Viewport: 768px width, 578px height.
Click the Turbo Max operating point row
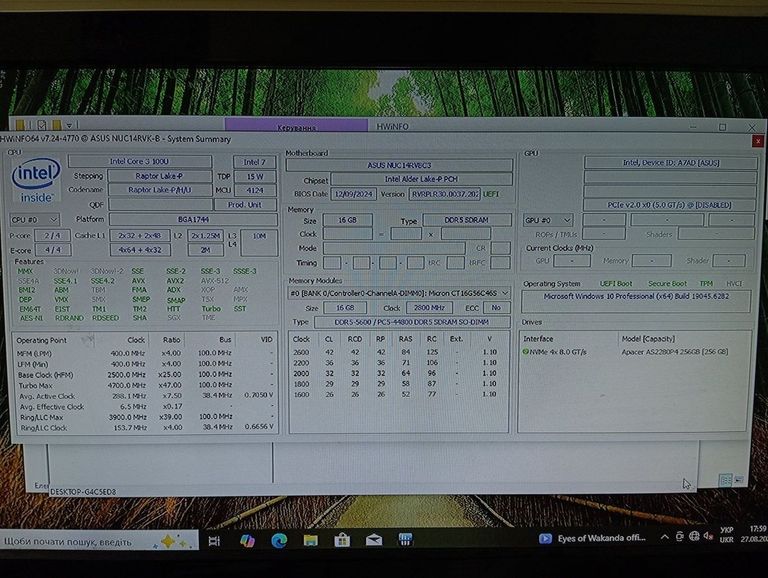click(145, 385)
